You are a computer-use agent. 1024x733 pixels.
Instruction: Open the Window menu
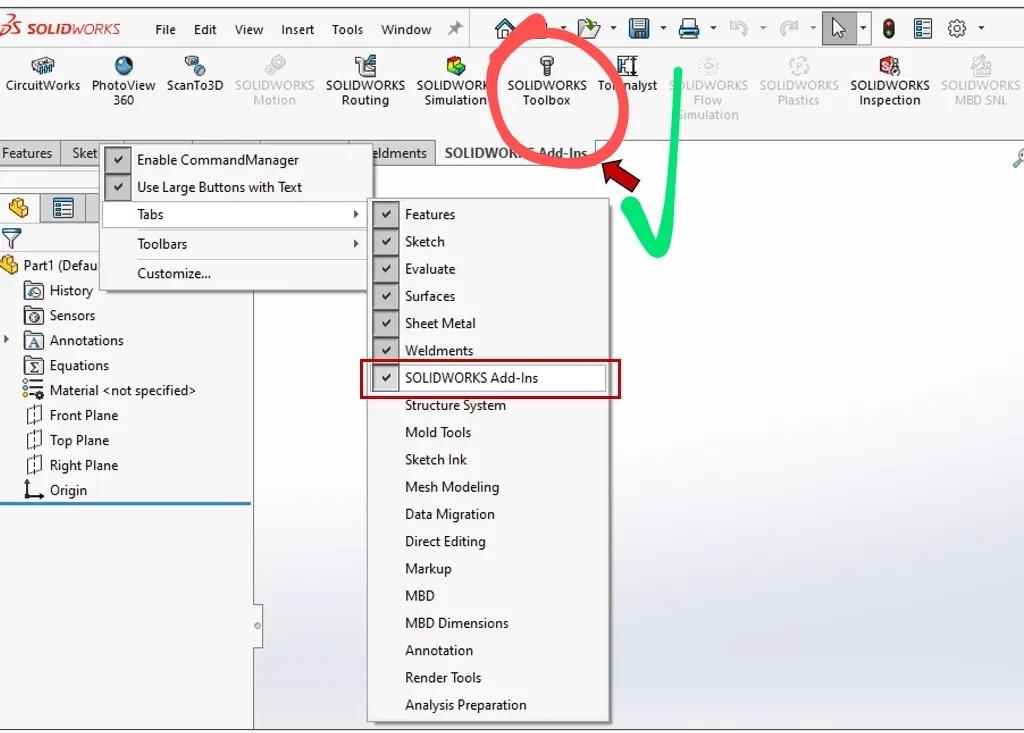pyautogui.click(x=406, y=29)
